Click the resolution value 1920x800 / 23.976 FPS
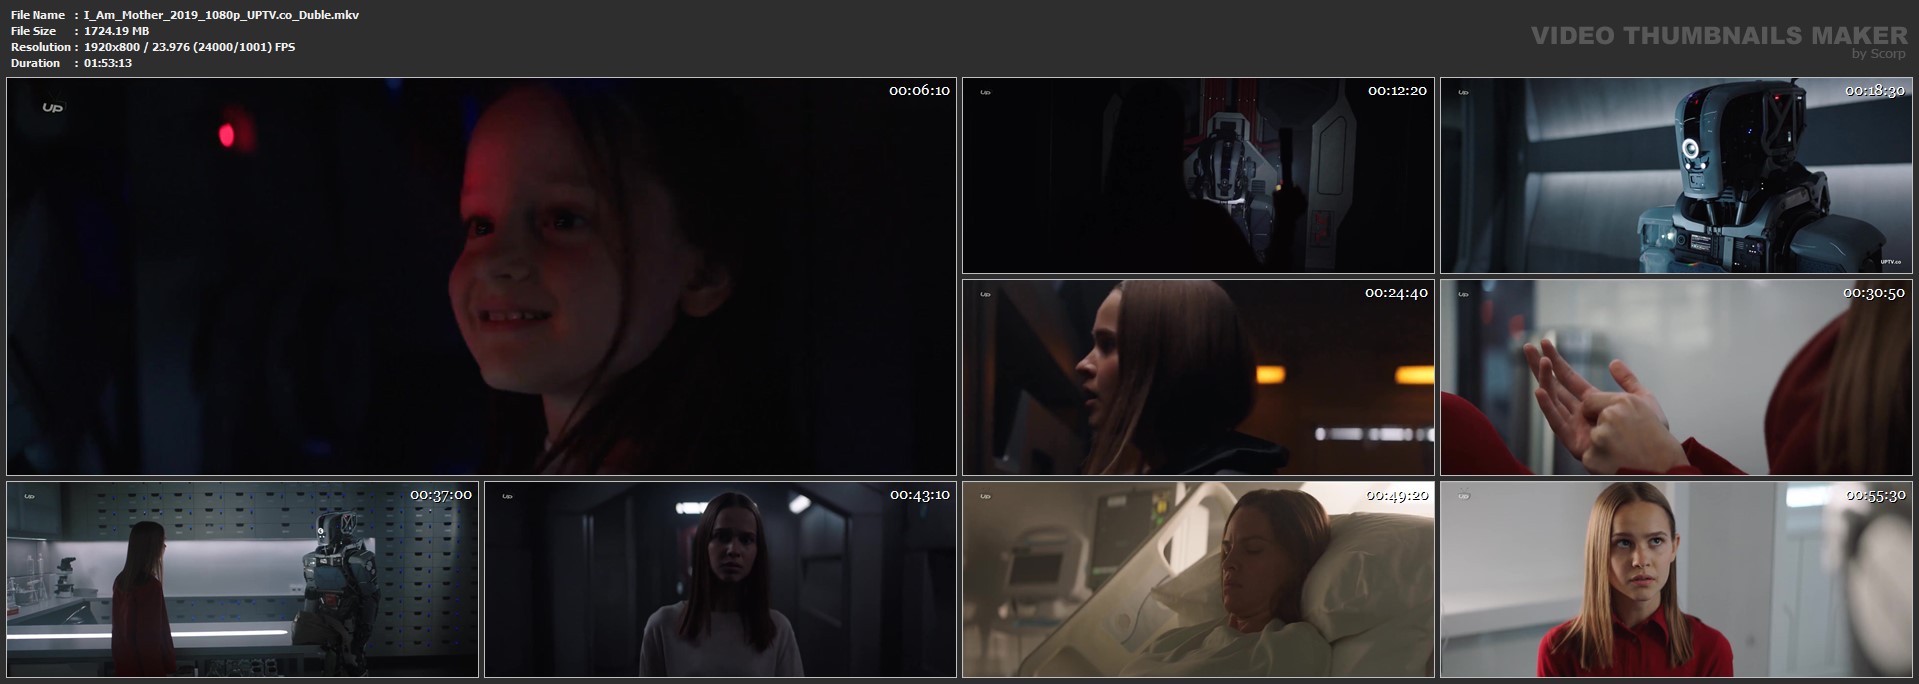The width and height of the screenshot is (1919, 684). pos(189,47)
